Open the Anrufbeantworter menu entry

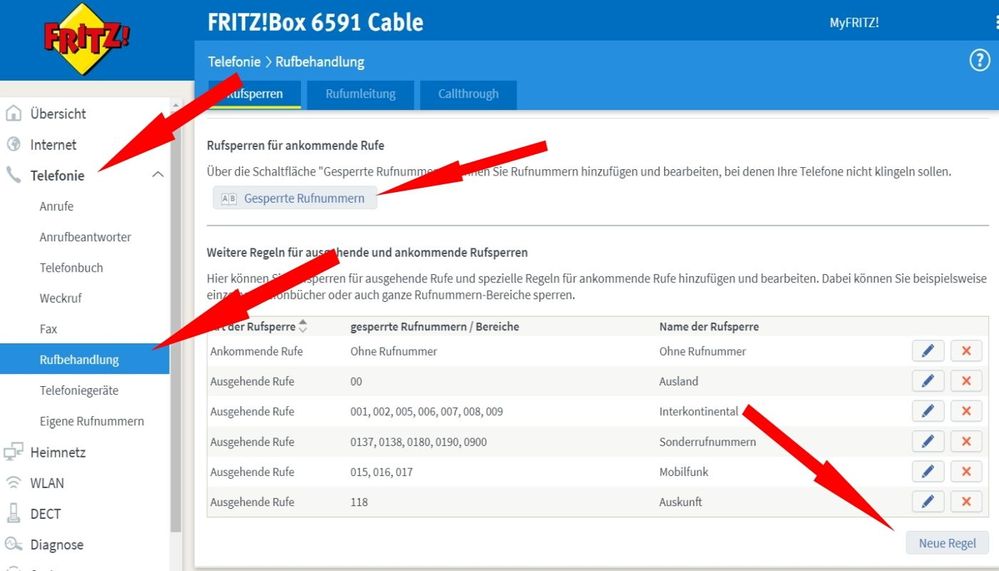tap(85, 236)
